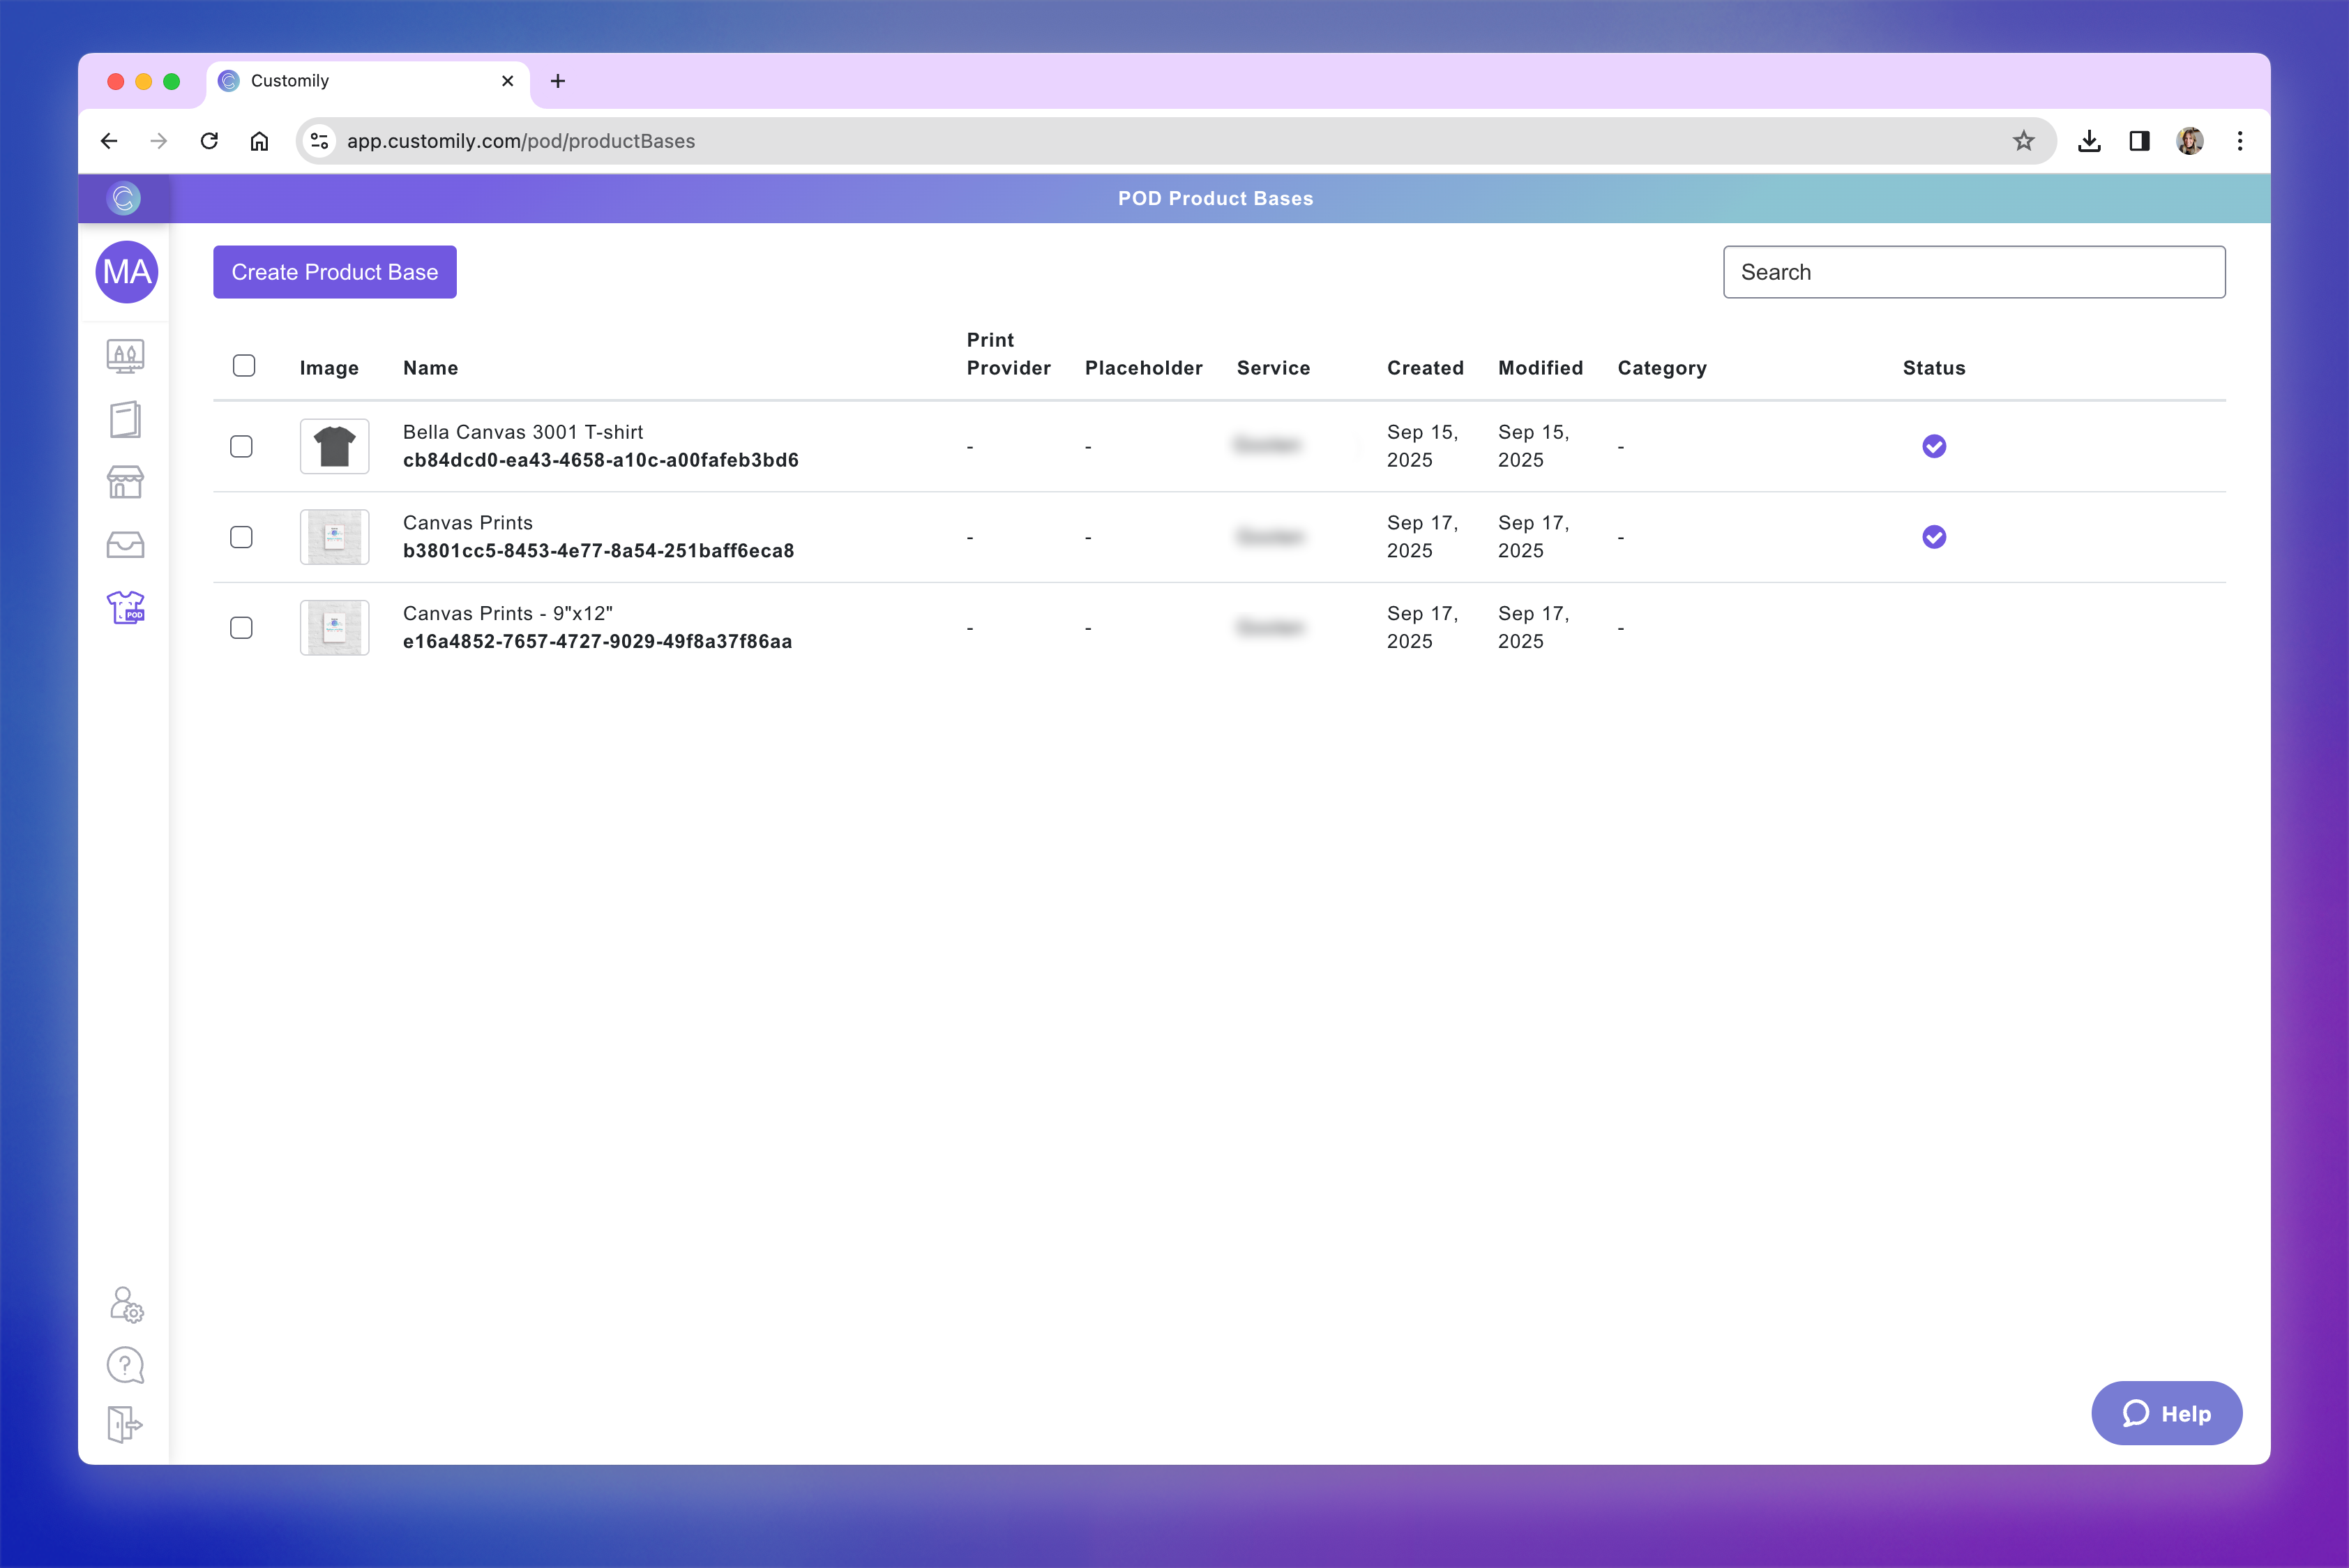Click the Search input field

coord(1973,272)
